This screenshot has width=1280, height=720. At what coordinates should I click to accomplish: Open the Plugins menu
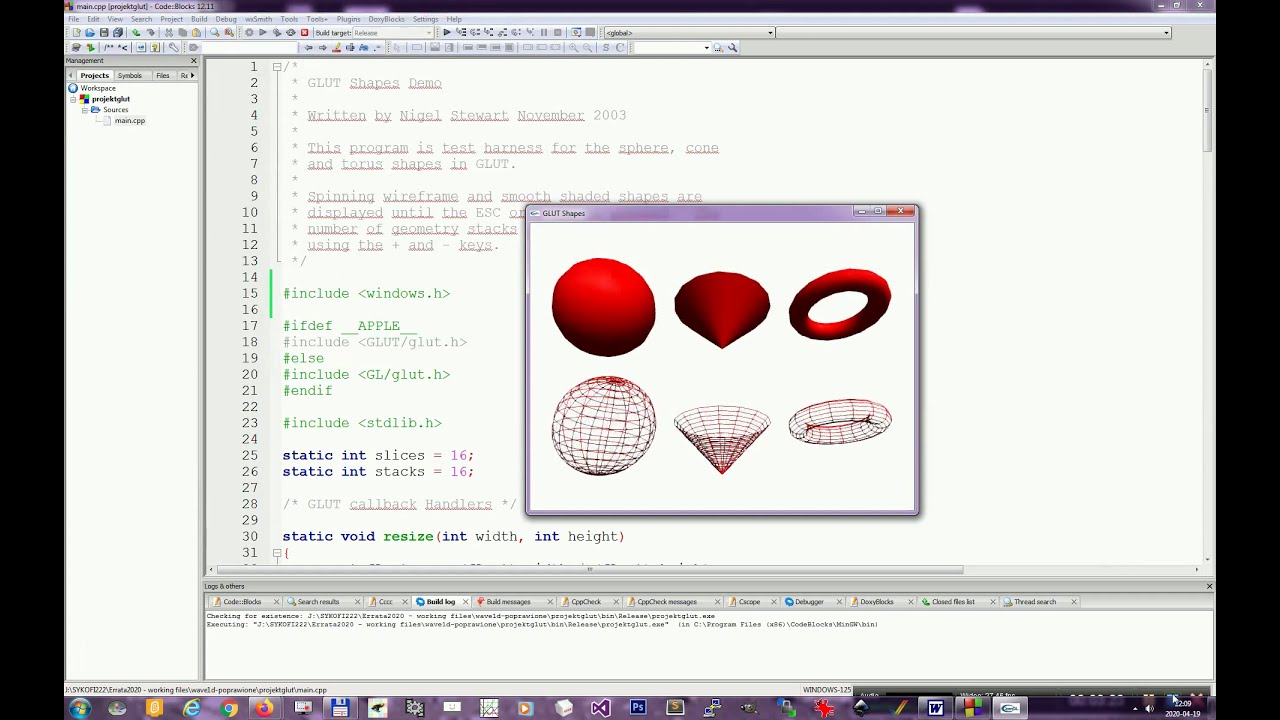click(x=348, y=19)
